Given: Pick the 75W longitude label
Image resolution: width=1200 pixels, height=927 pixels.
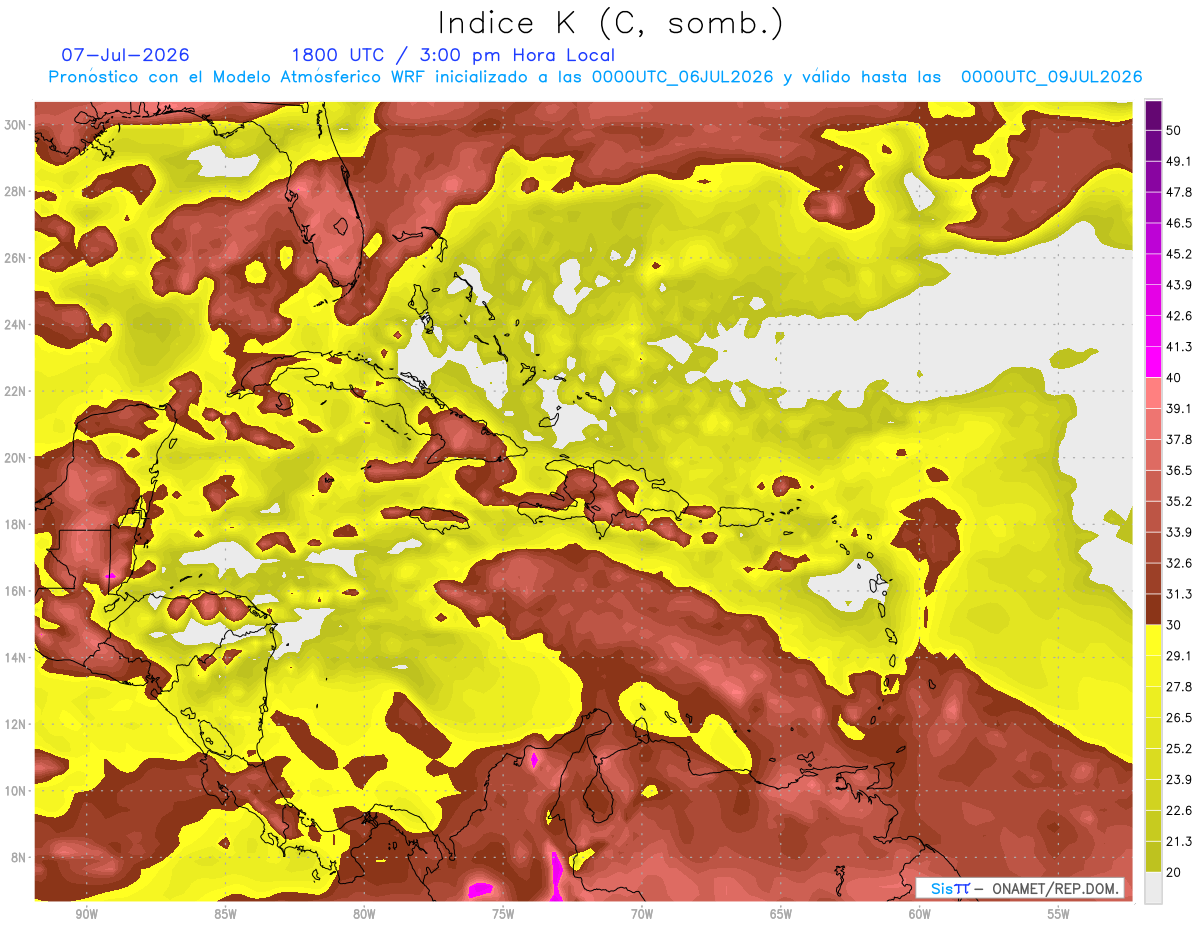Looking at the screenshot, I should pos(503,914).
